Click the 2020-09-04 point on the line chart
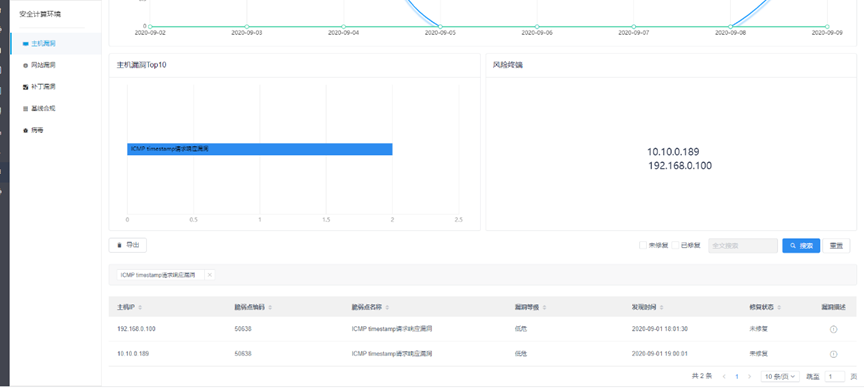Screen dimensions: 864x389 click(343, 26)
